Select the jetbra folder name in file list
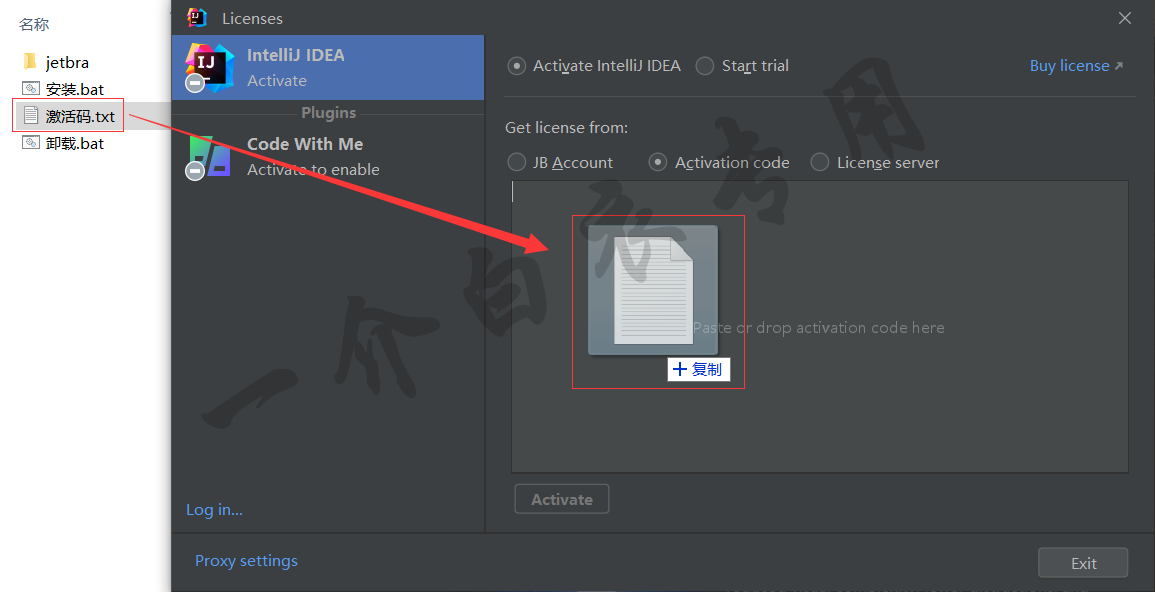The height and width of the screenshot is (592, 1155). pos(67,63)
